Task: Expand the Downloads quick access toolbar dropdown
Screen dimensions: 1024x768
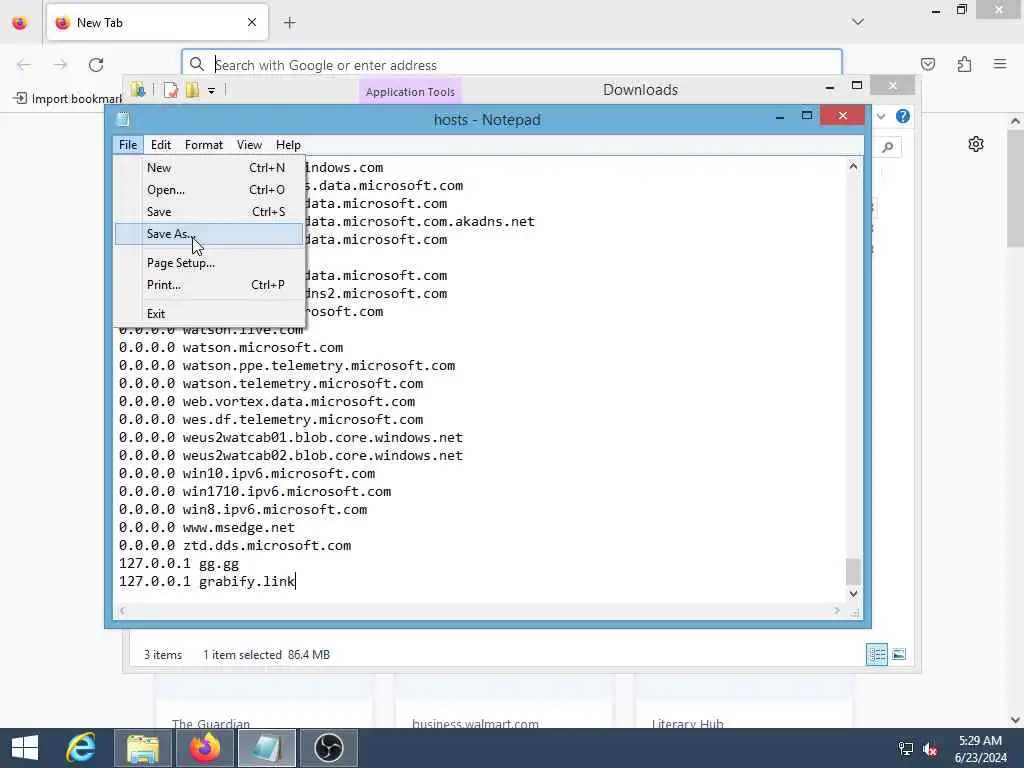Action: pyautogui.click(x=212, y=91)
